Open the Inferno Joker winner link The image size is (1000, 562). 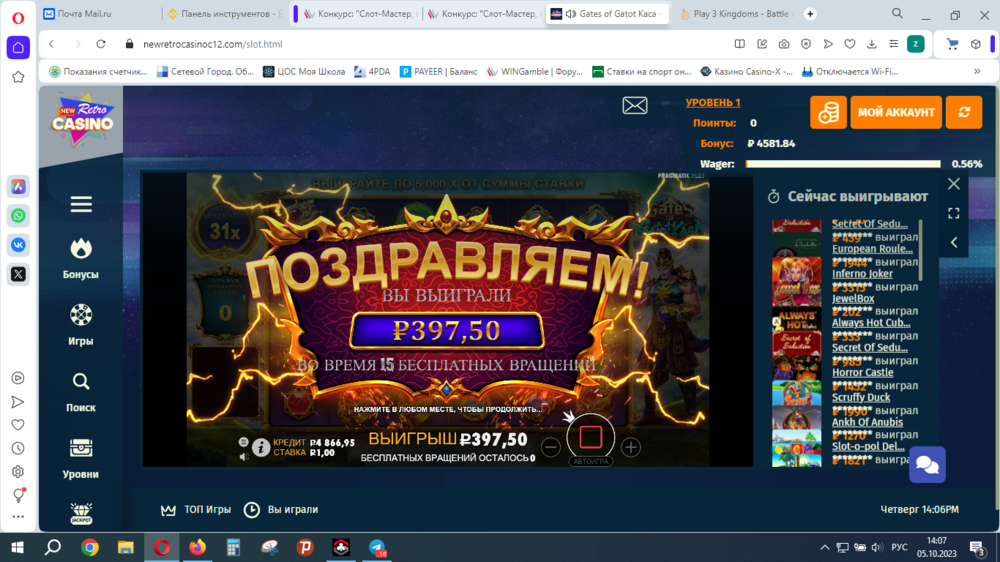(862, 273)
